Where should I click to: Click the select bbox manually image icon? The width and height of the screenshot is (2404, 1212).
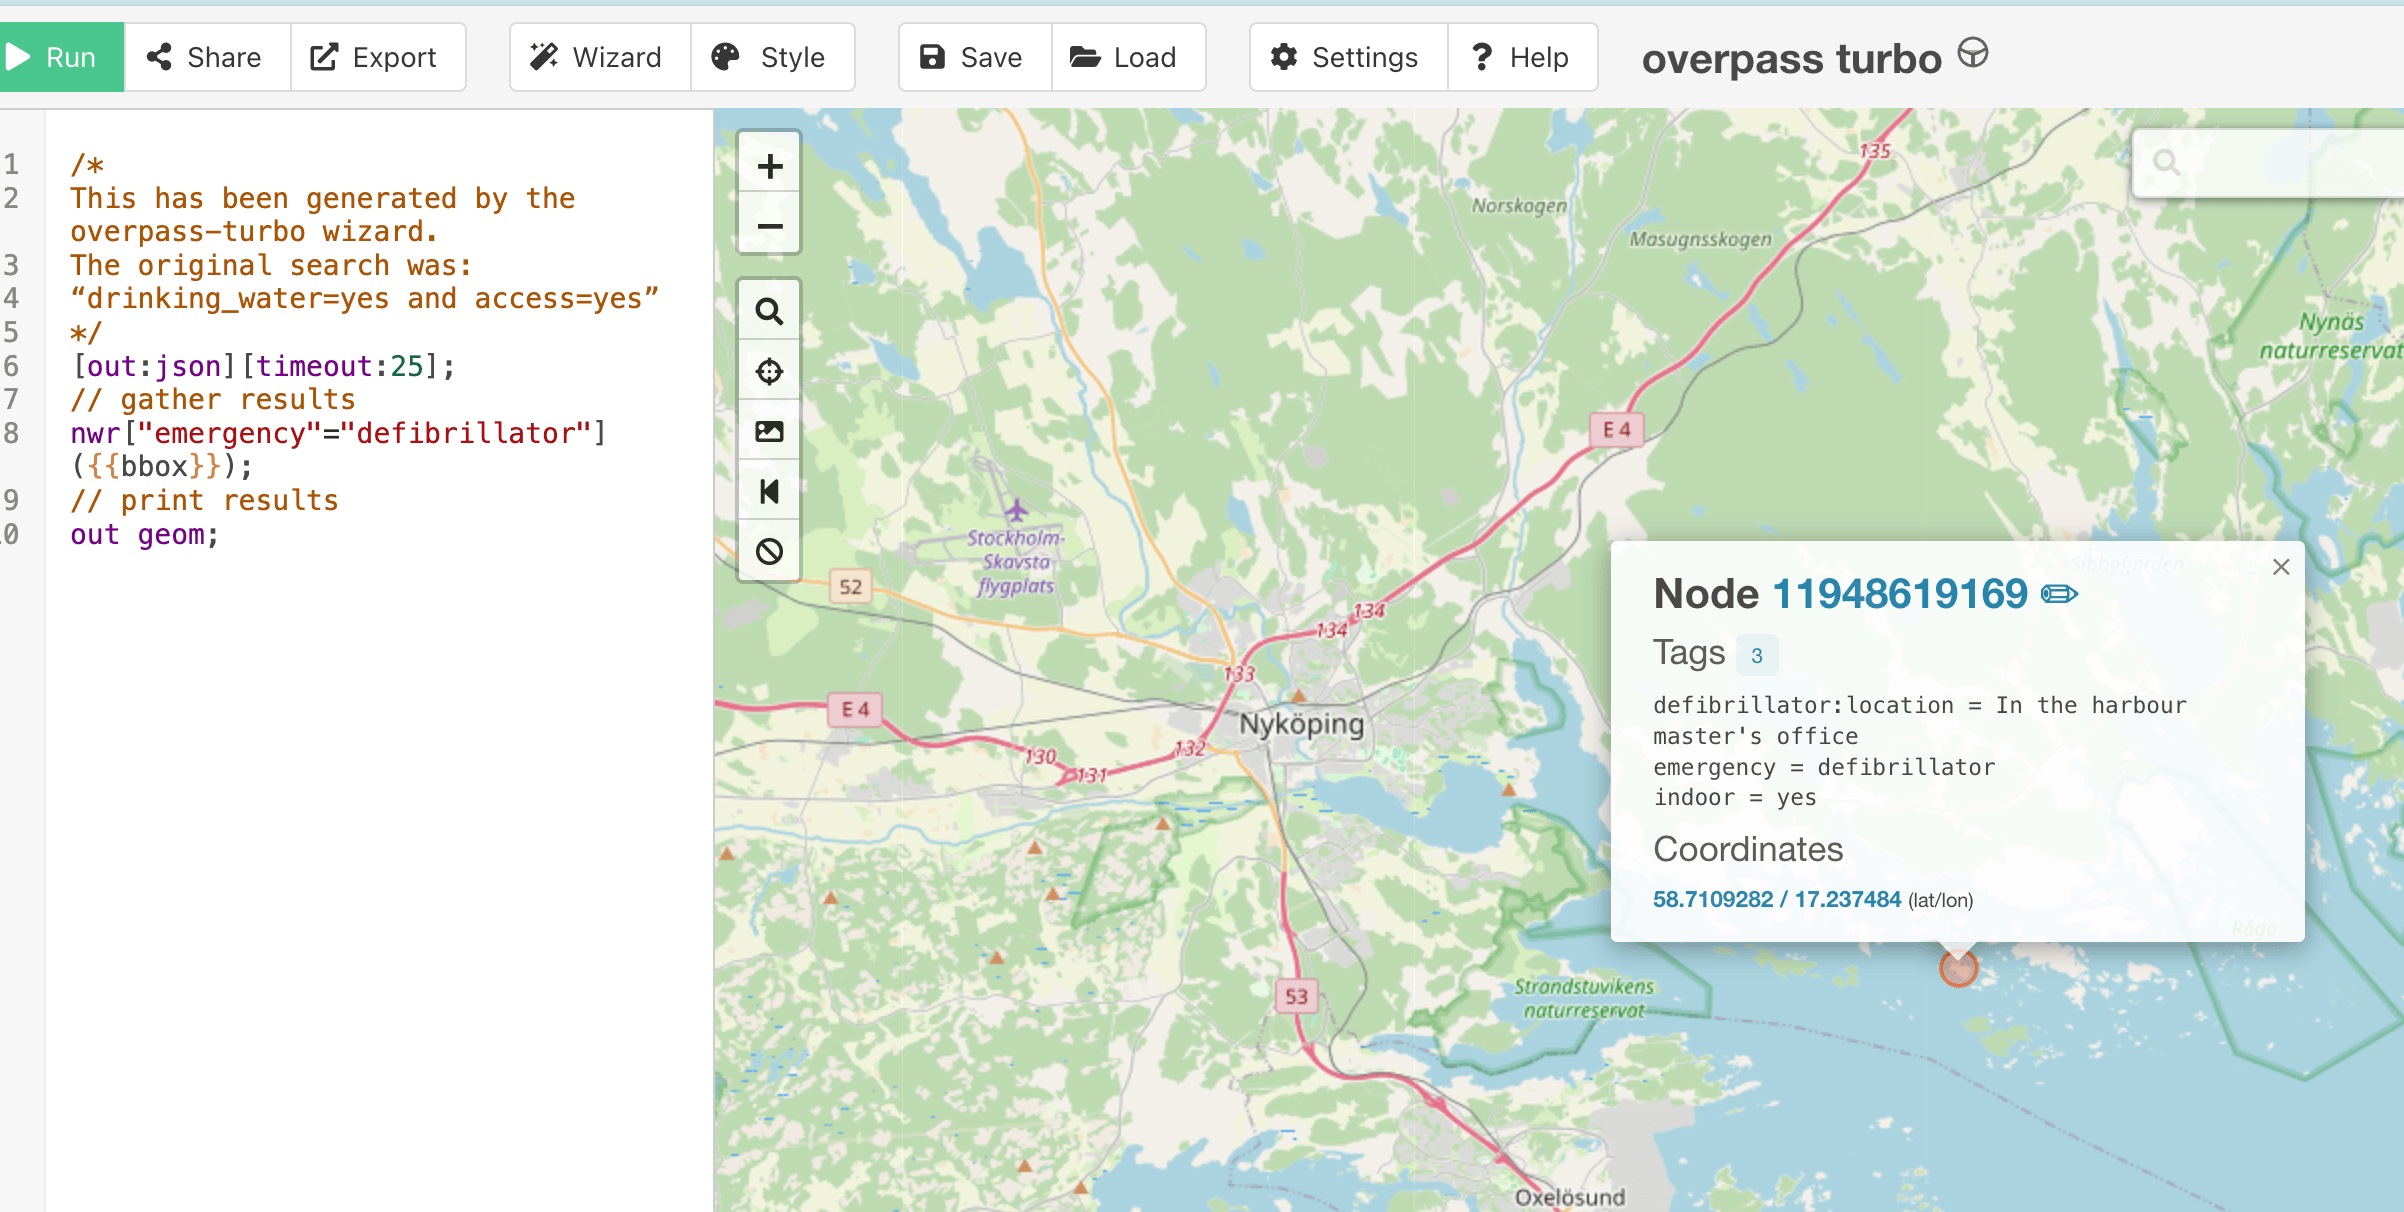(x=769, y=432)
